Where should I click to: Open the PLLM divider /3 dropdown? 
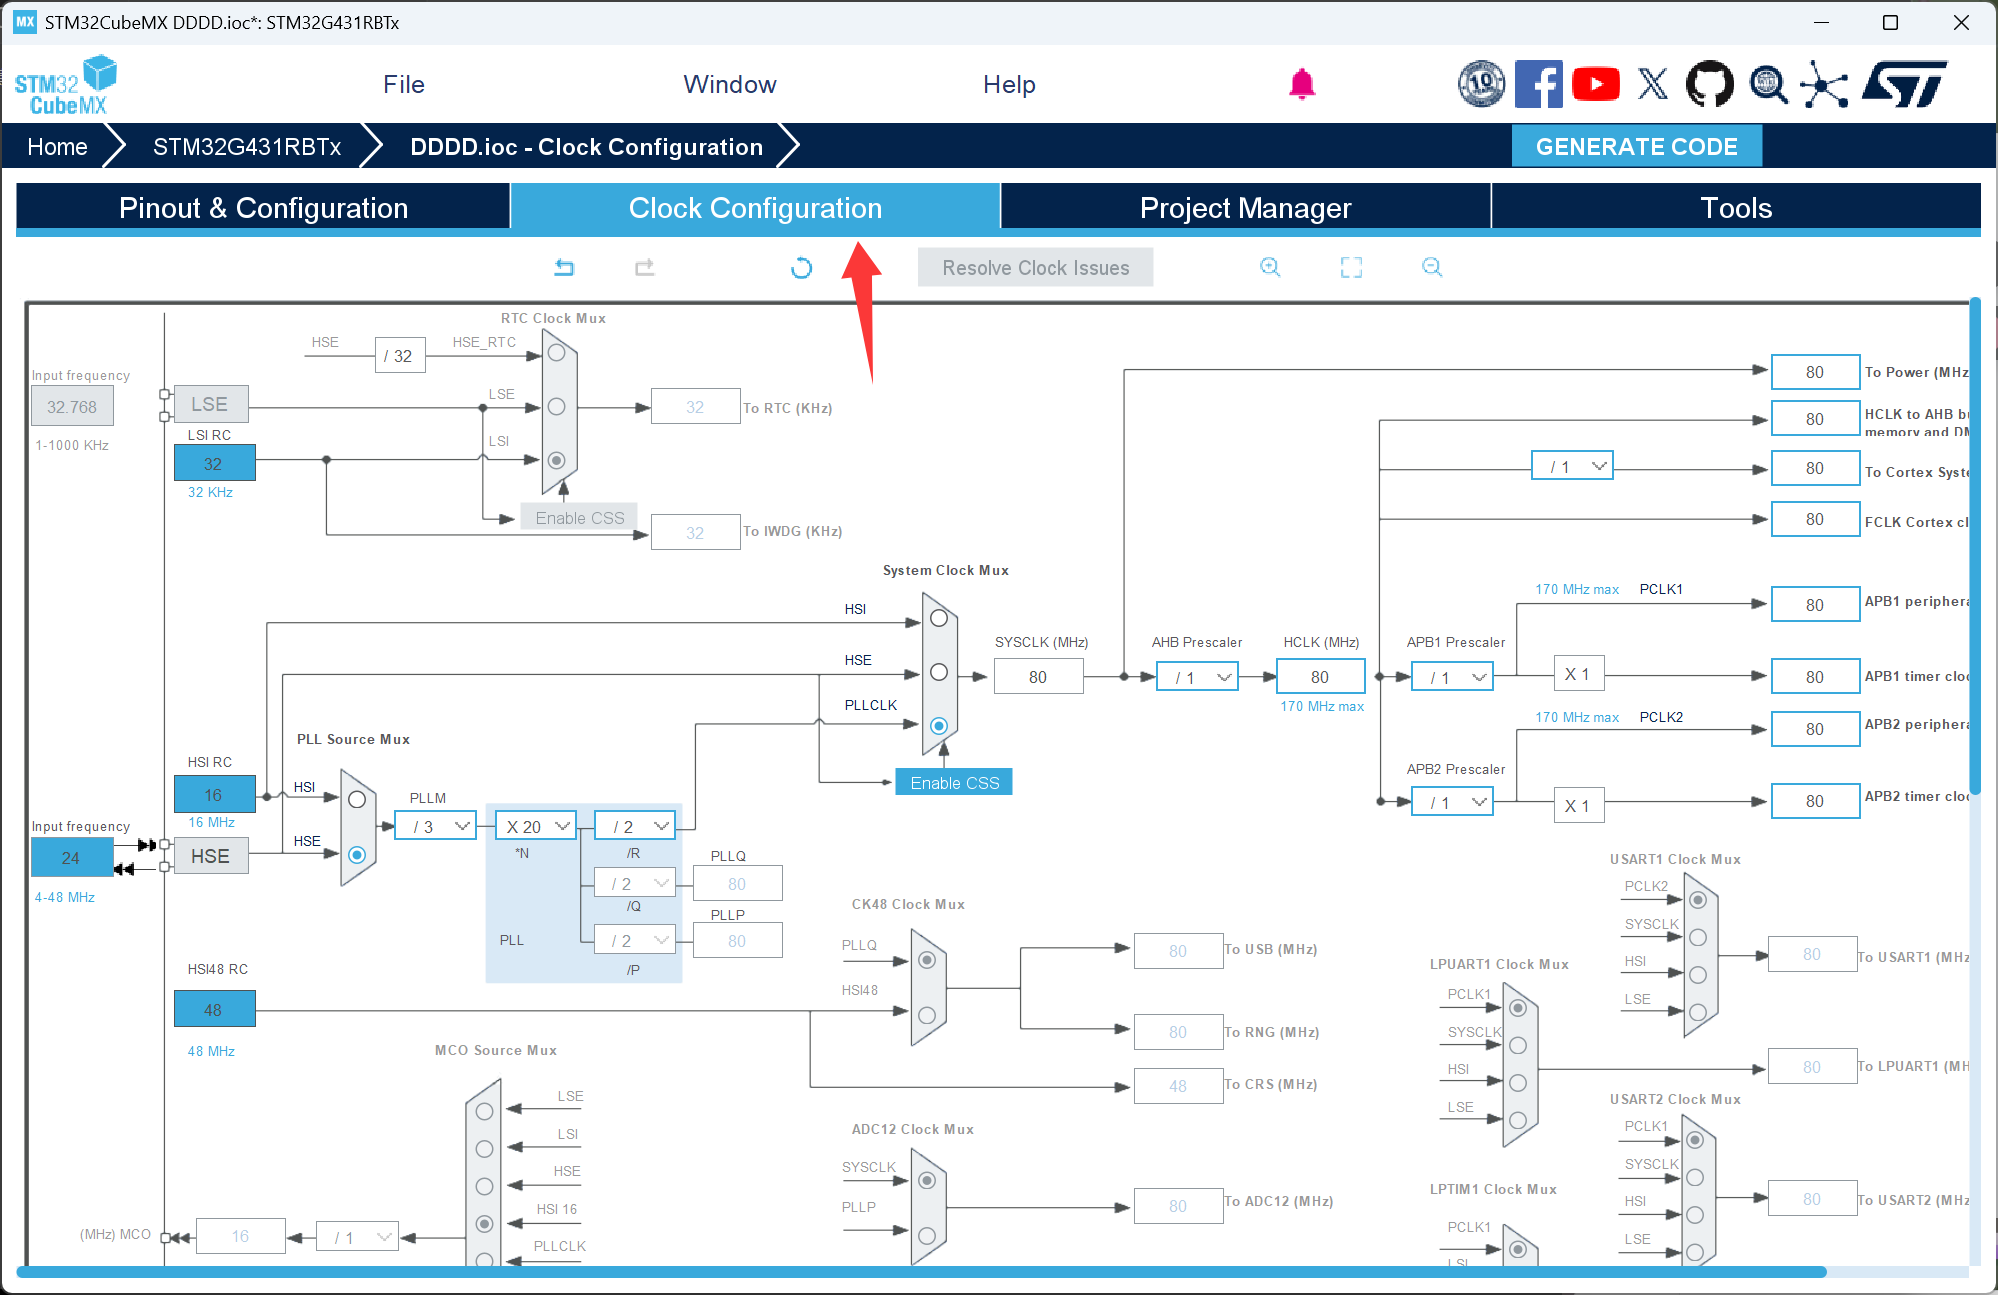click(x=435, y=826)
